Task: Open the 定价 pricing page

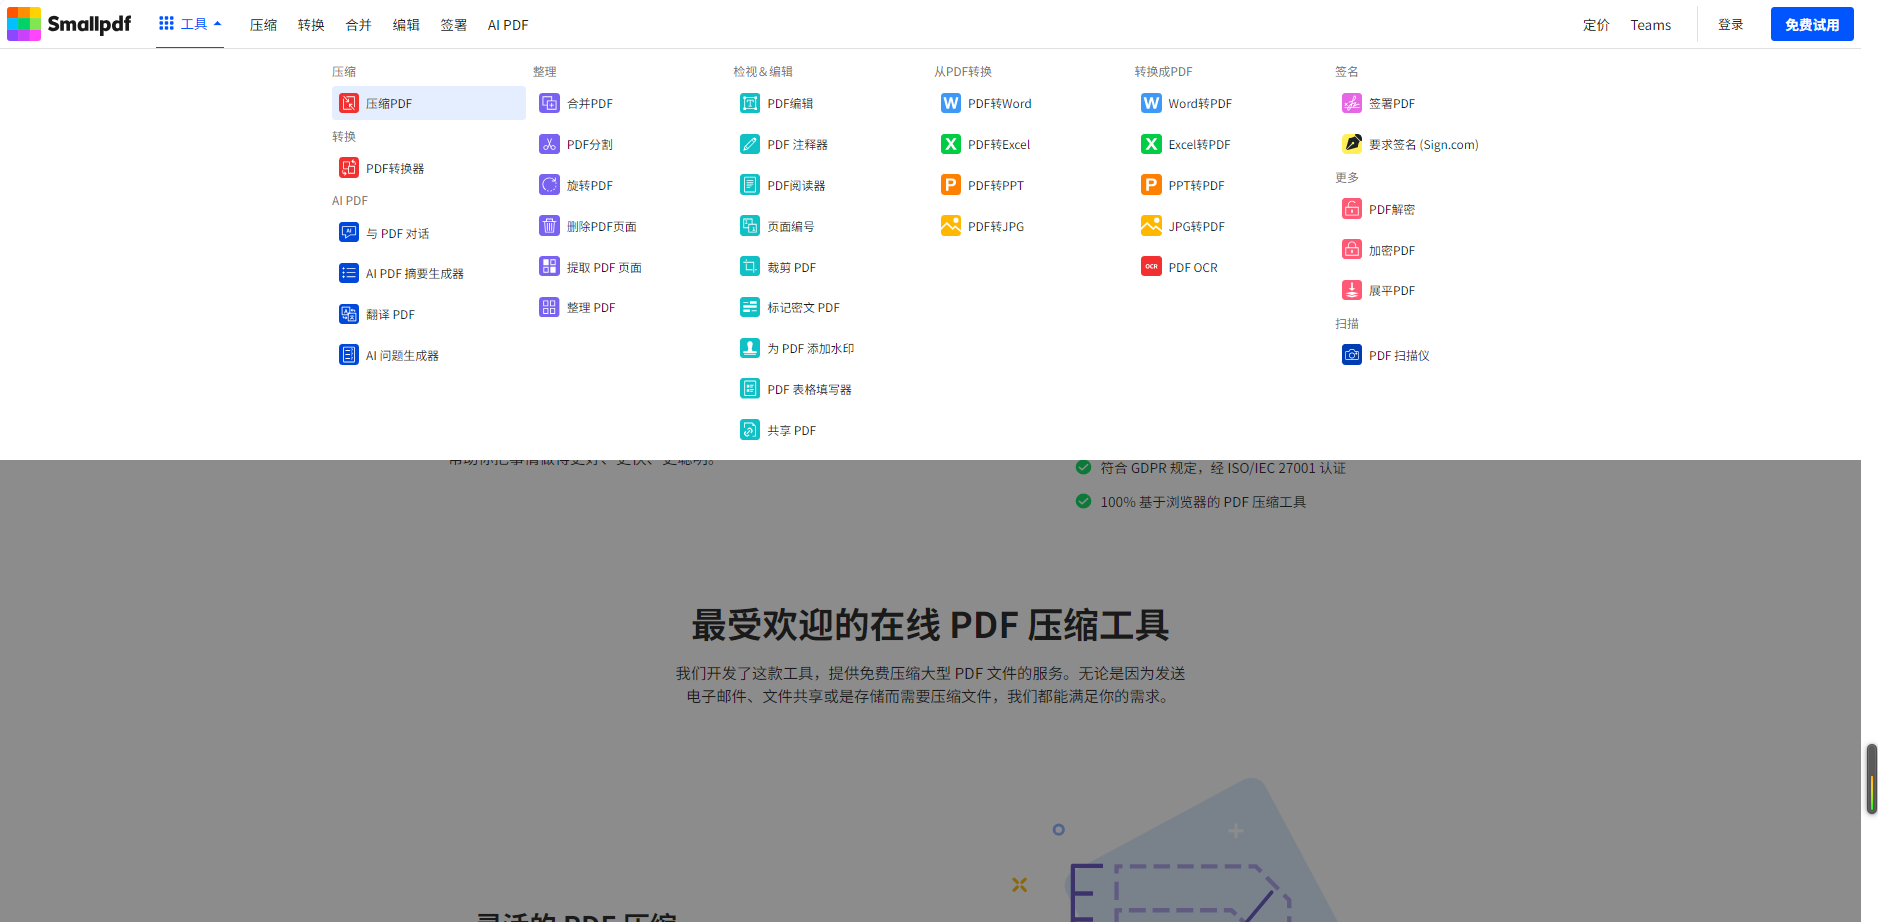Action: click(x=1596, y=25)
